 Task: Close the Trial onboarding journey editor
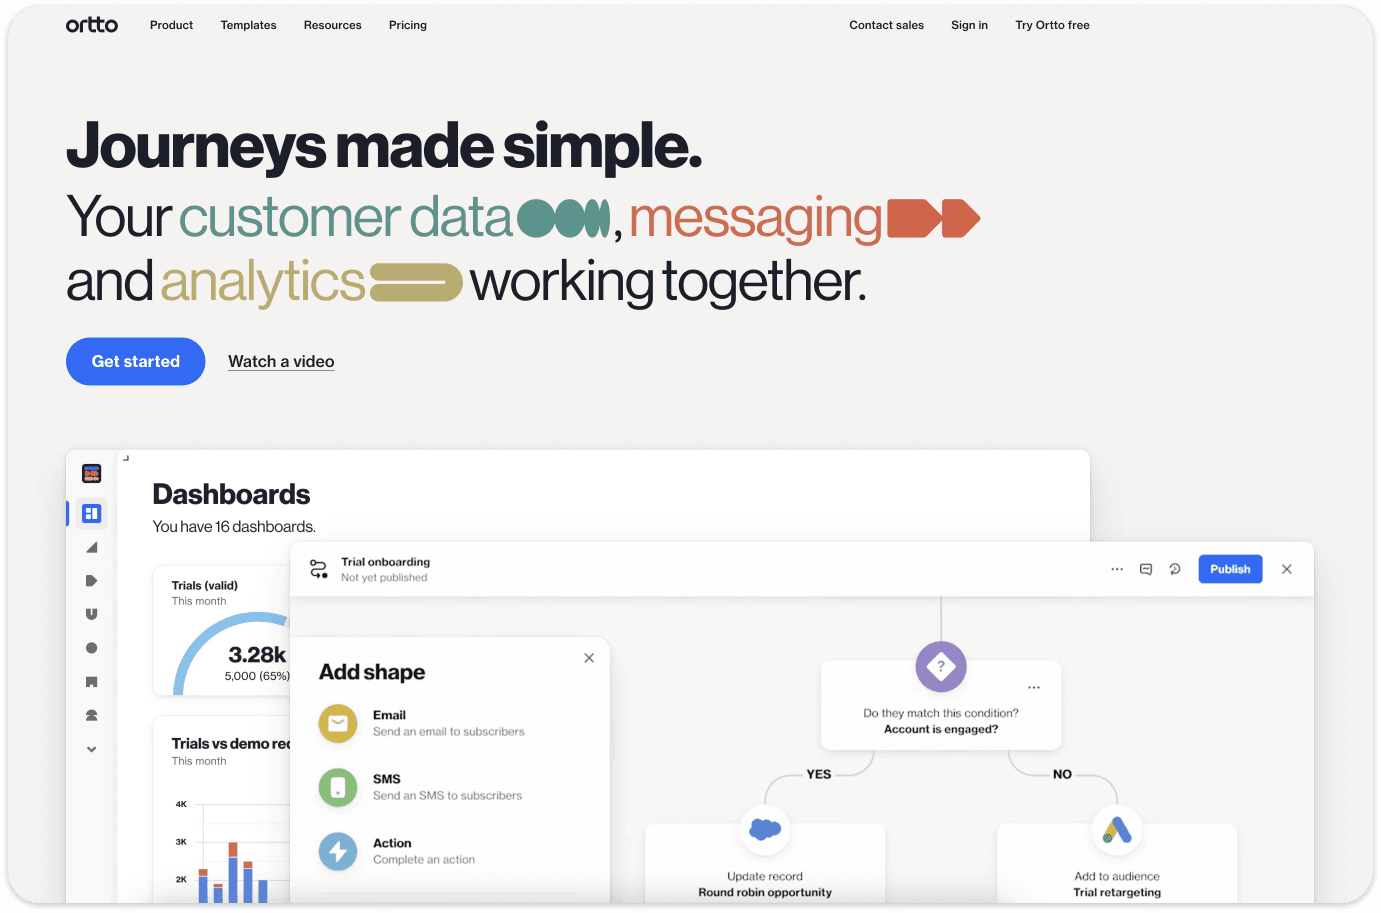[x=1287, y=569]
